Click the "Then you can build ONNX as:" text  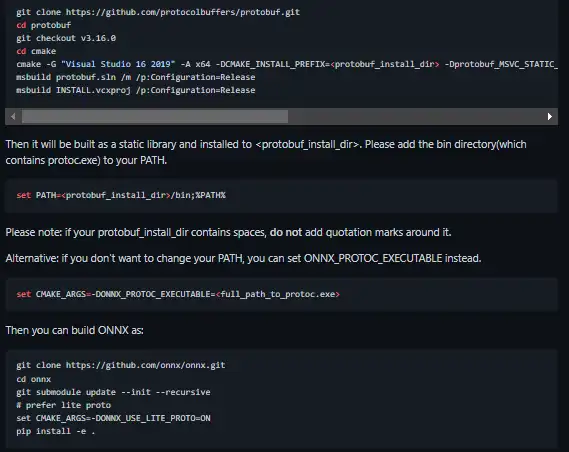[x=74, y=330]
